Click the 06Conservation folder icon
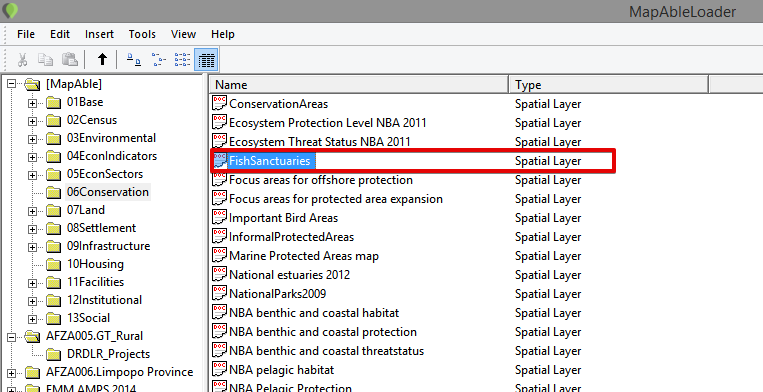This screenshot has width=763, height=392. [54, 193]
